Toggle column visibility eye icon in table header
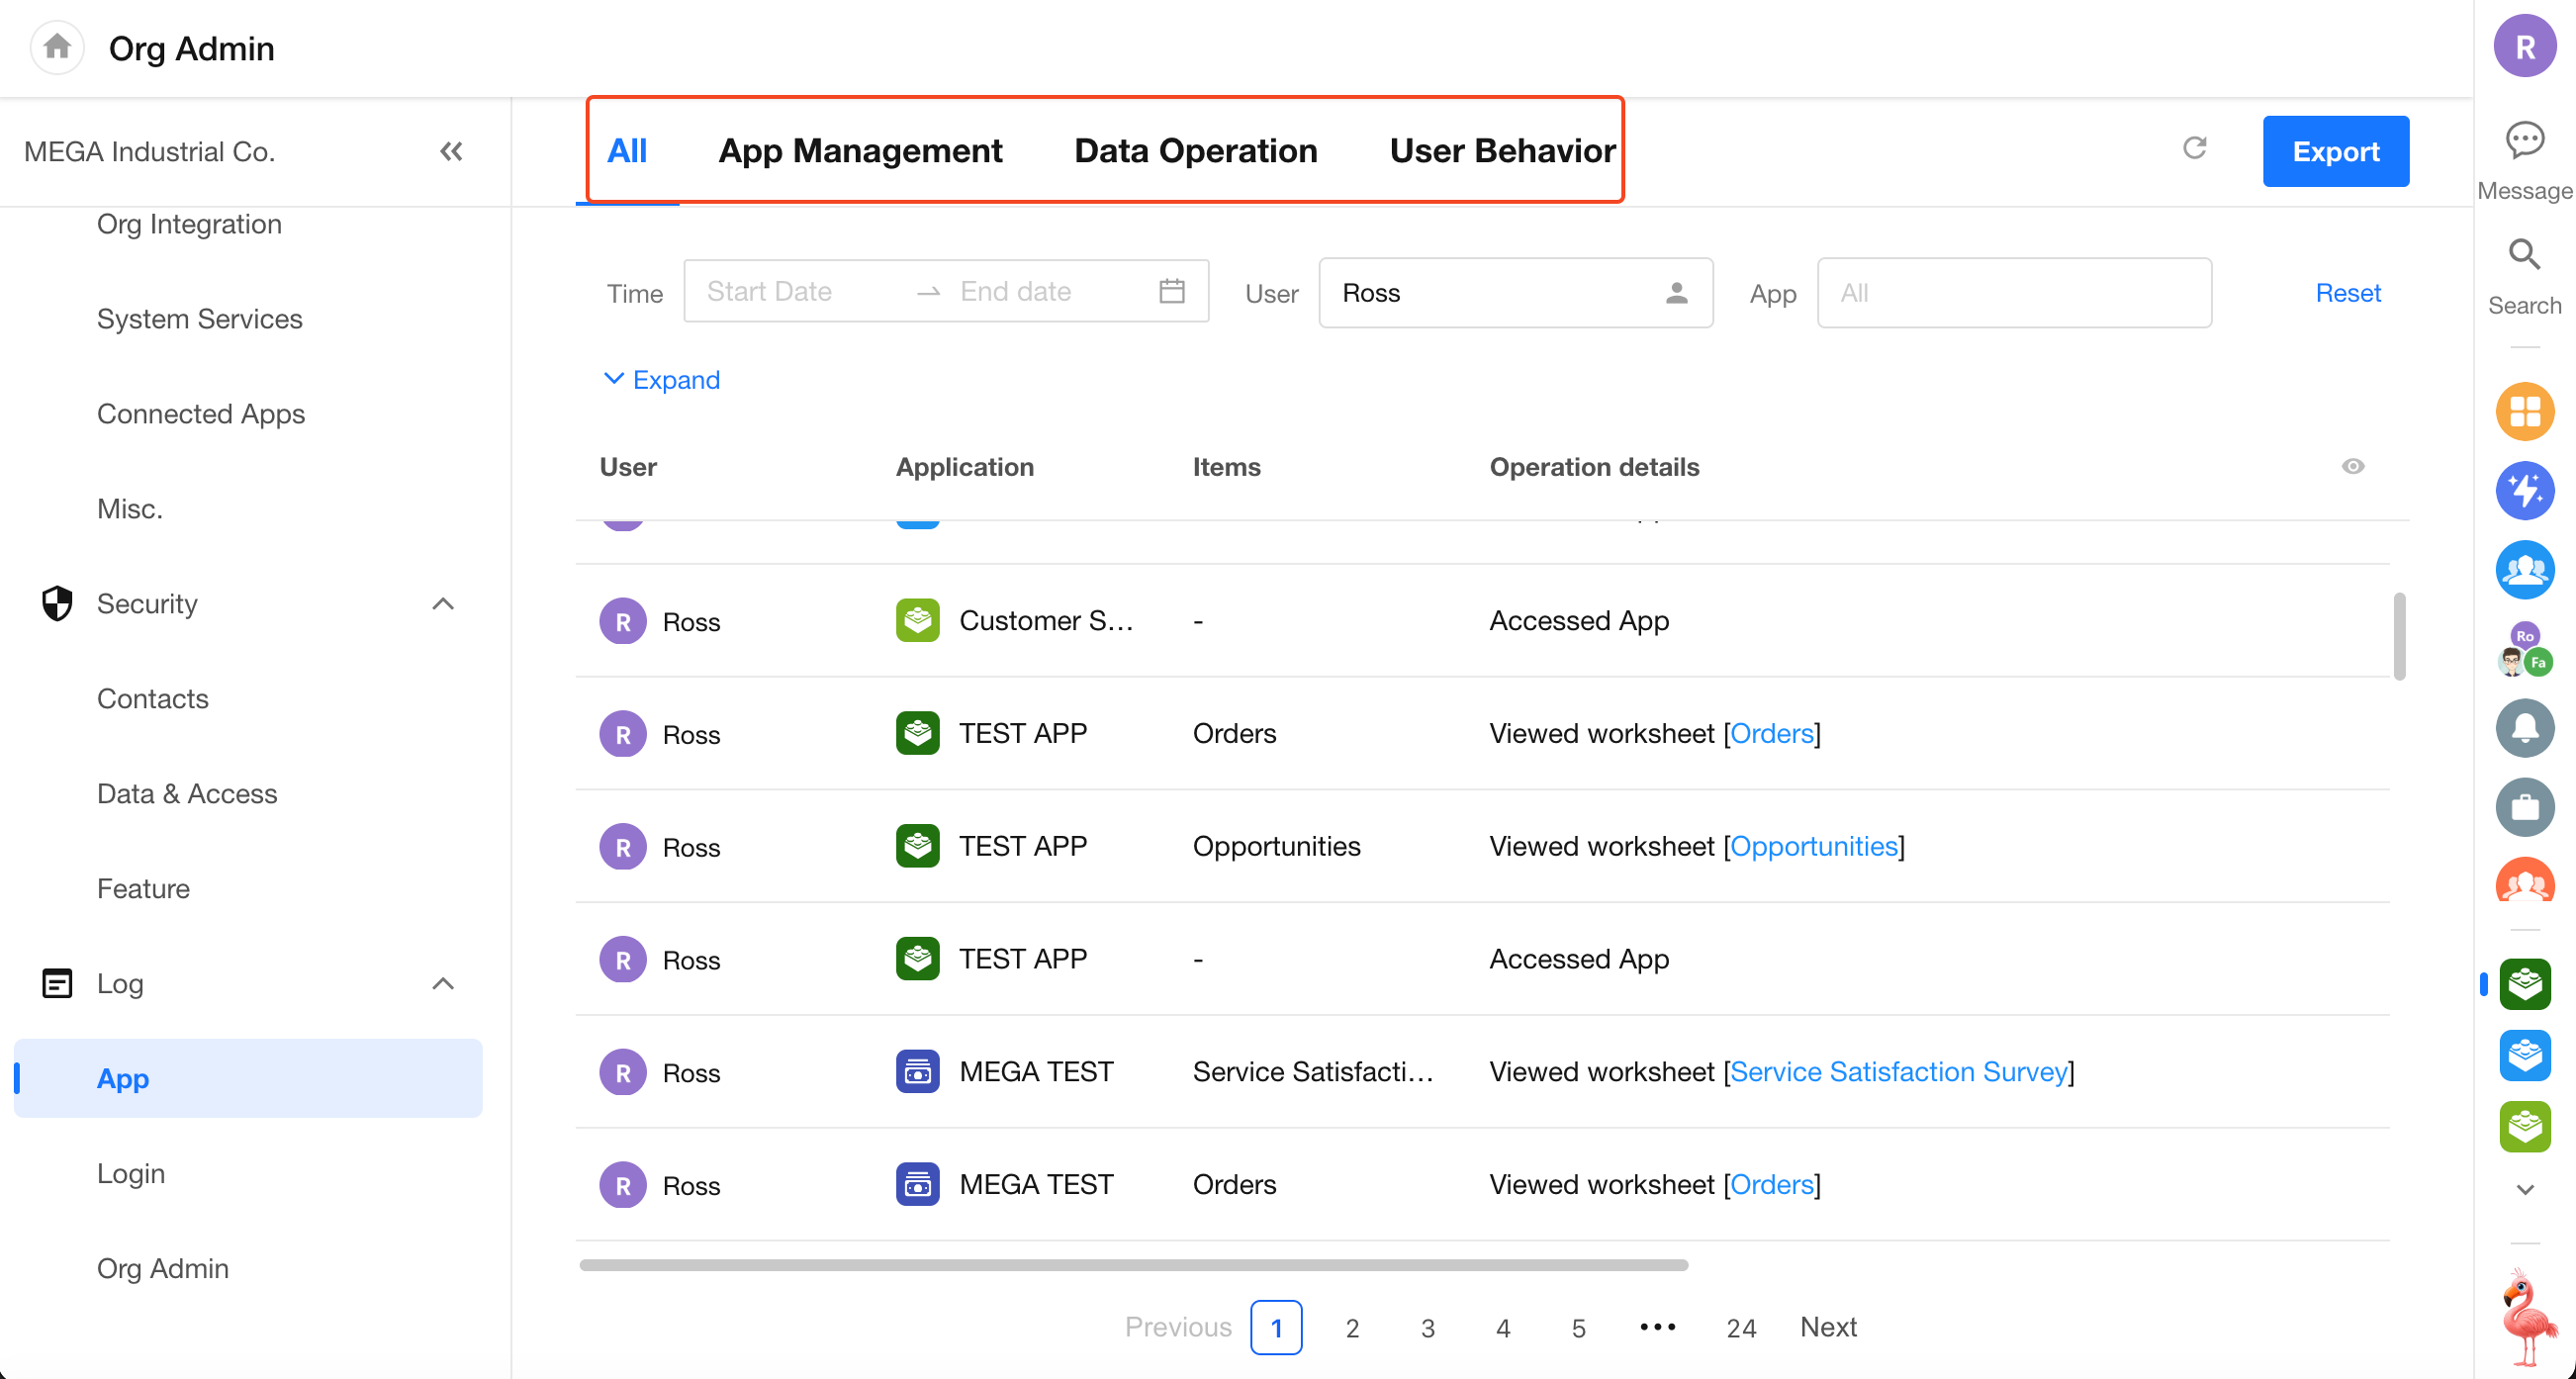 click(x=2353, y=467)
